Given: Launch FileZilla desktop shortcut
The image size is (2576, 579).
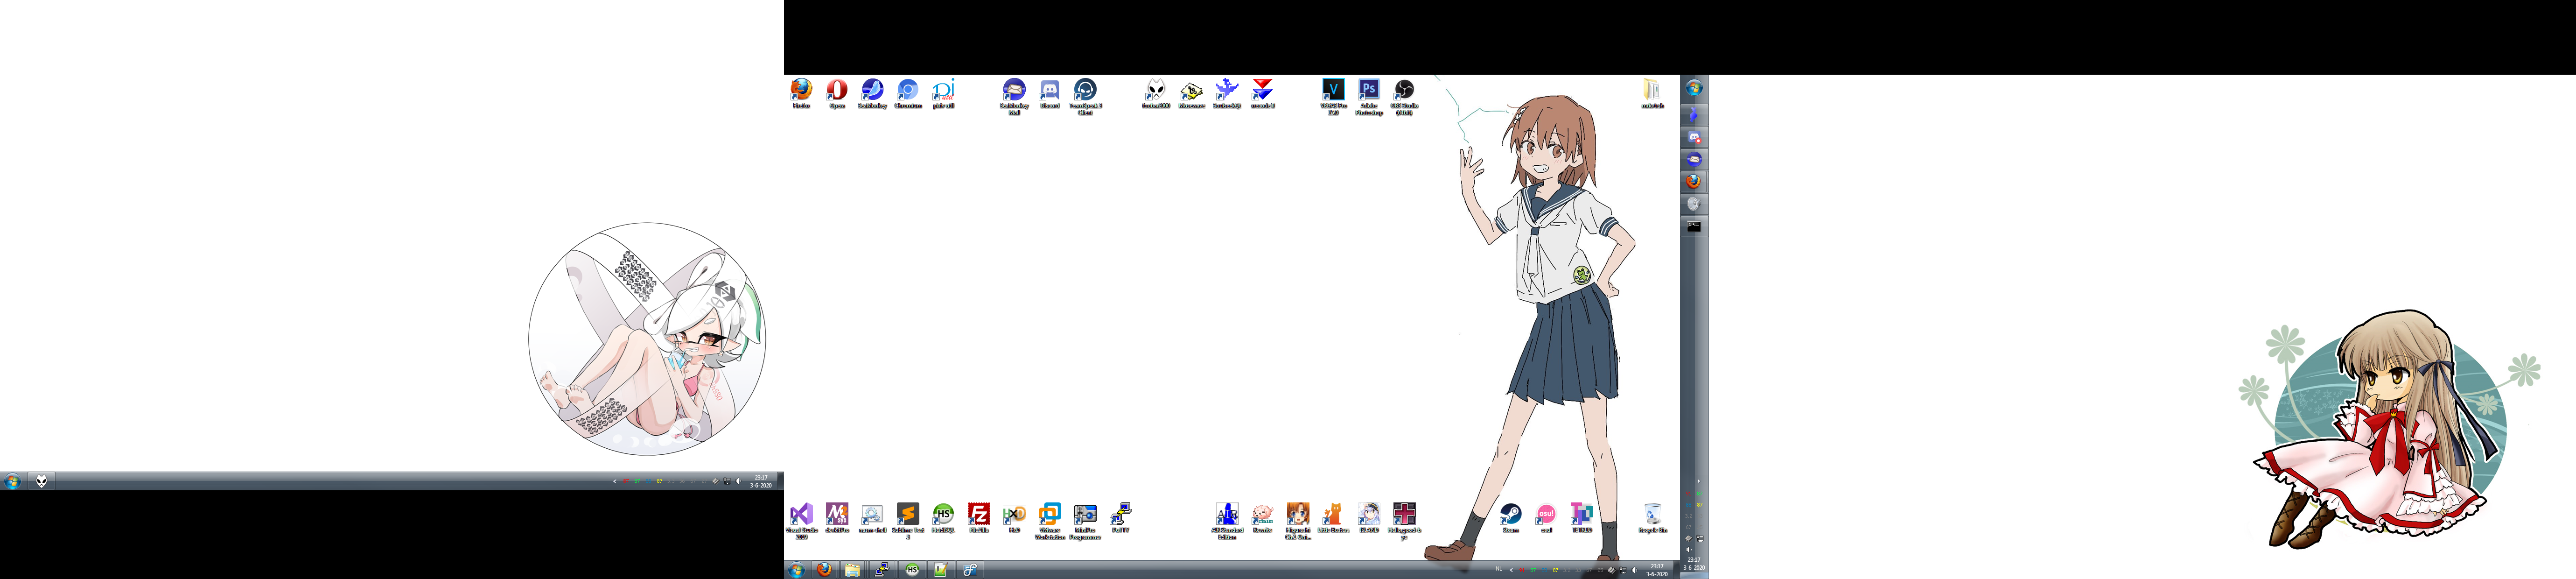Looking at the screenshot, I should 979,518.
